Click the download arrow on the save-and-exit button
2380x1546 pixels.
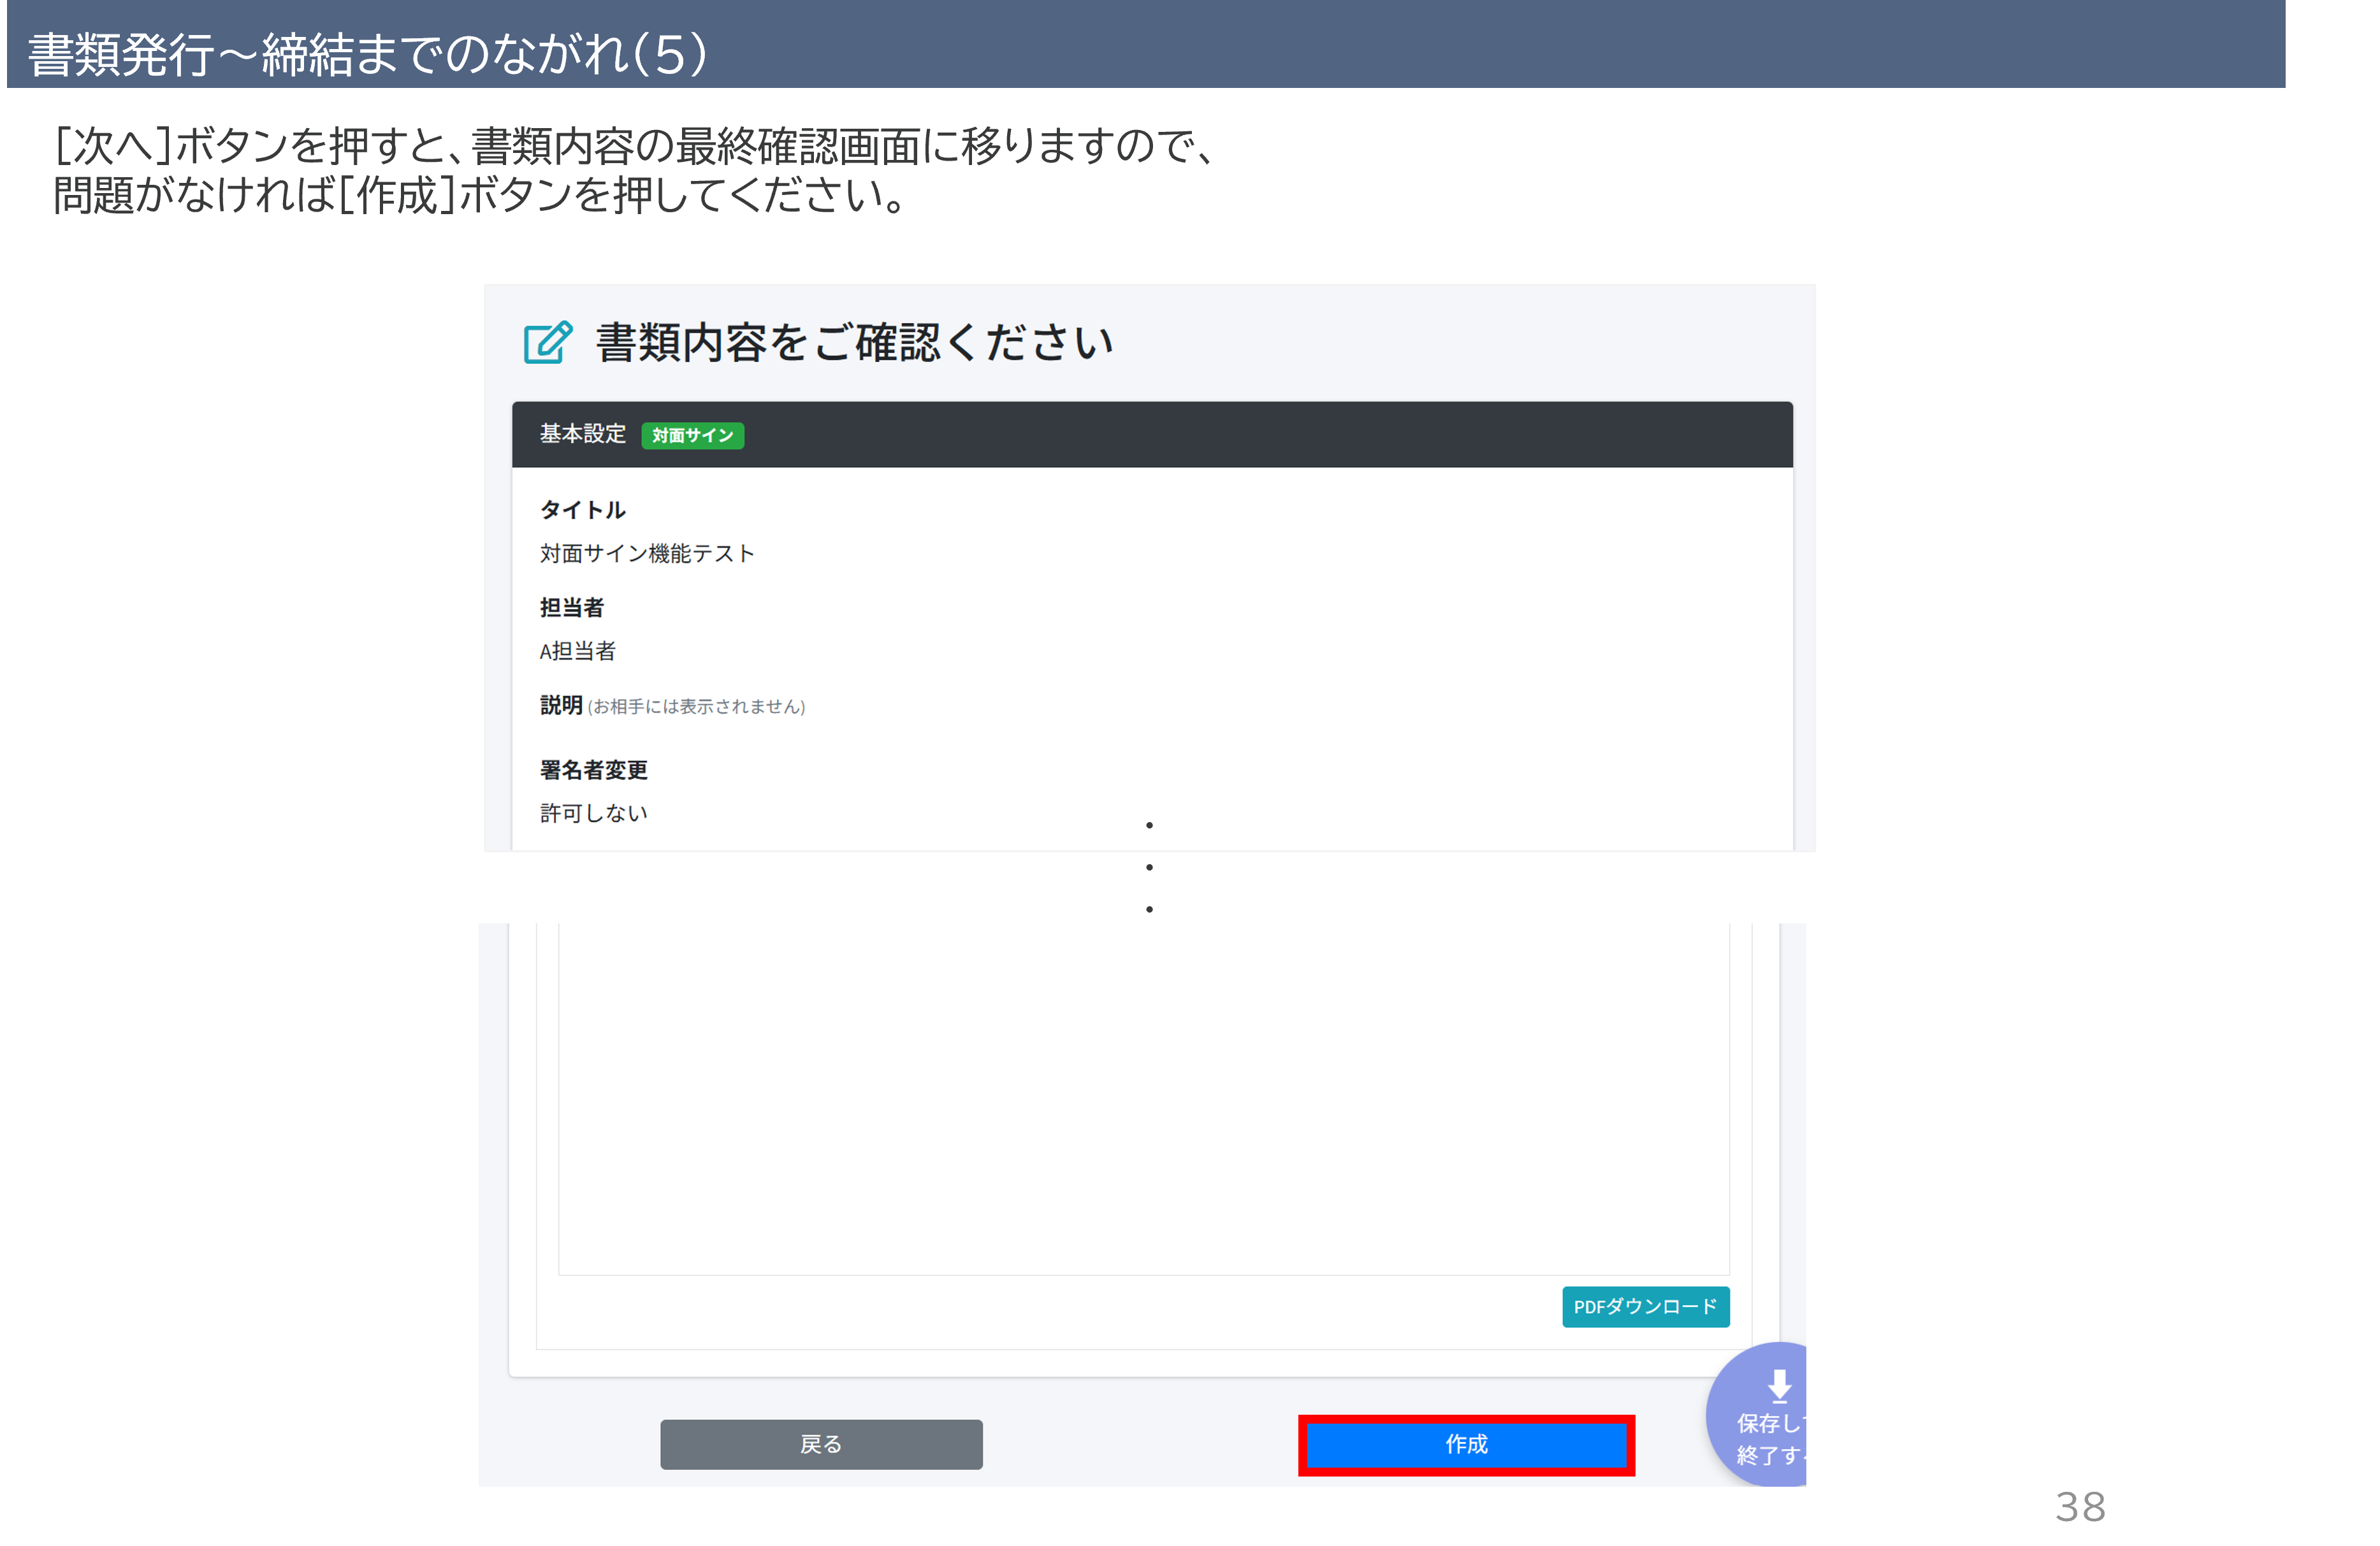point(1779,1385)
